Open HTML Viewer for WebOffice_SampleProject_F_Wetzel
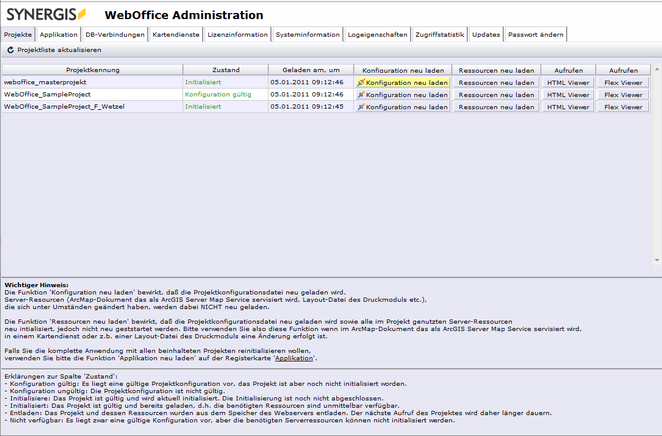The image size is (662, 436). click(x=568, y=106)
